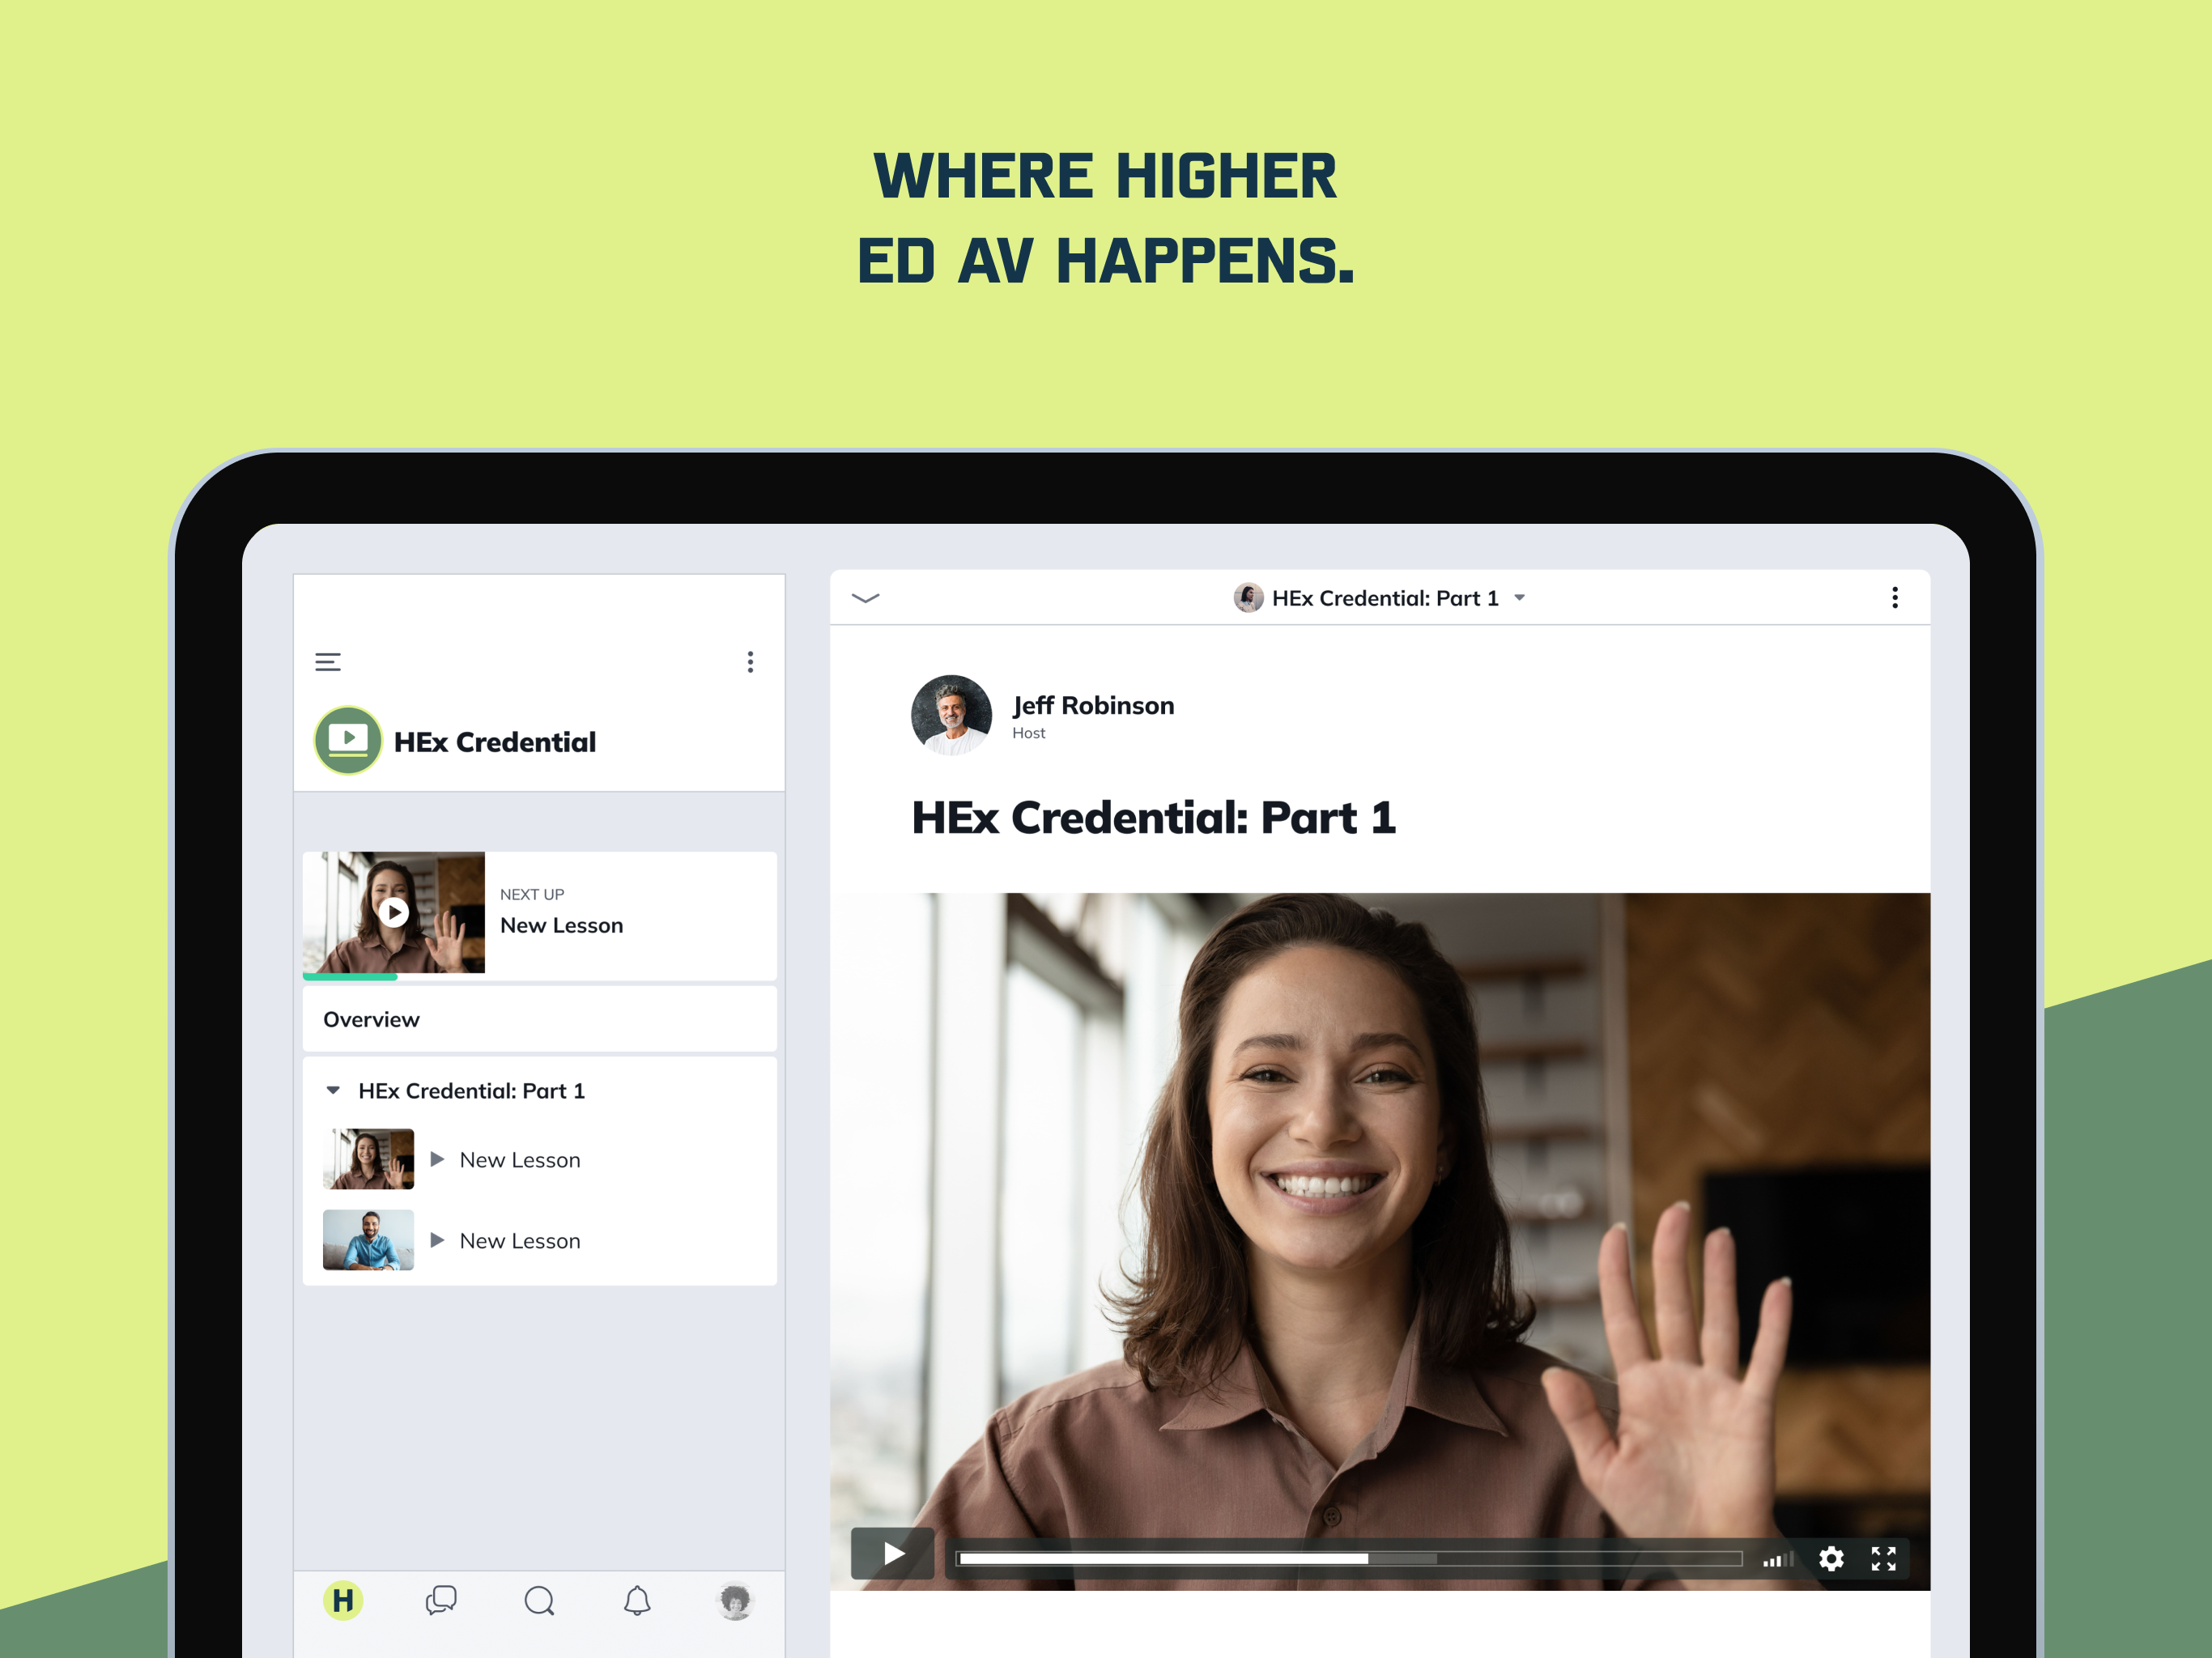Go to the home H tab
The height and width of the screenshot is (1658, 2212).
click(x=343, y=1601)
